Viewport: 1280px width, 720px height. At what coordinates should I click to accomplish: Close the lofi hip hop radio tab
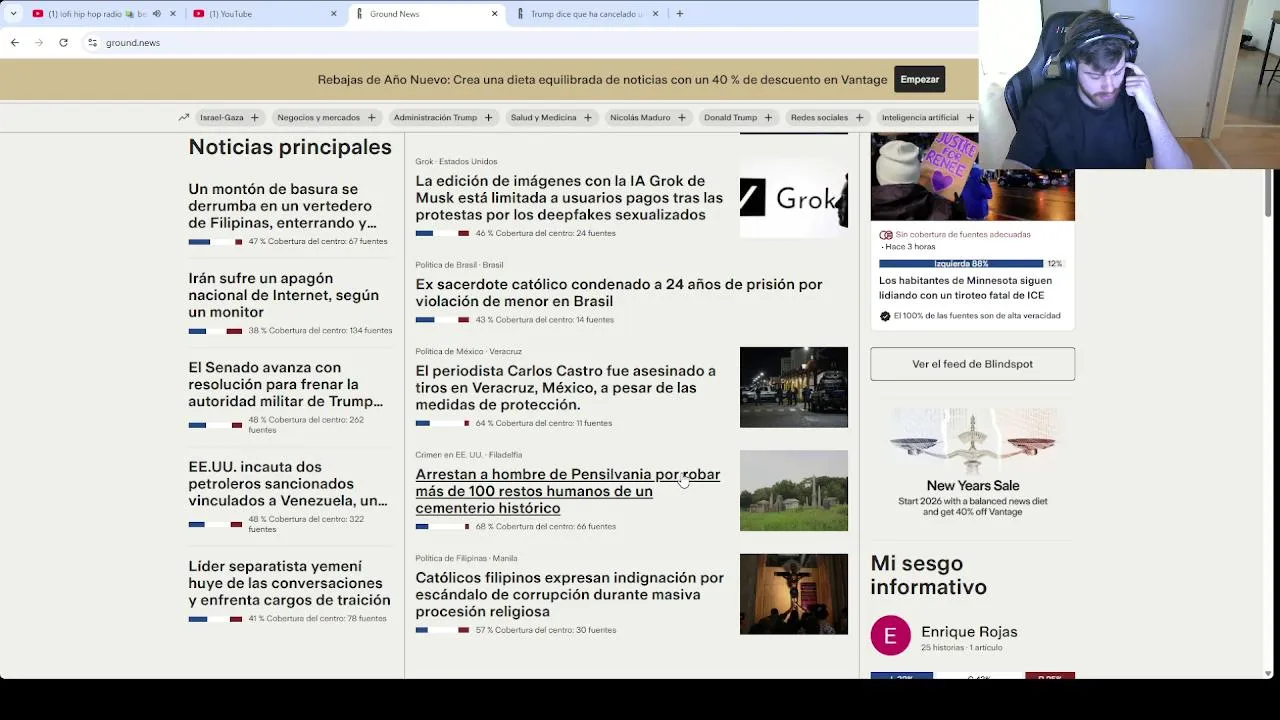pos(173,14)
